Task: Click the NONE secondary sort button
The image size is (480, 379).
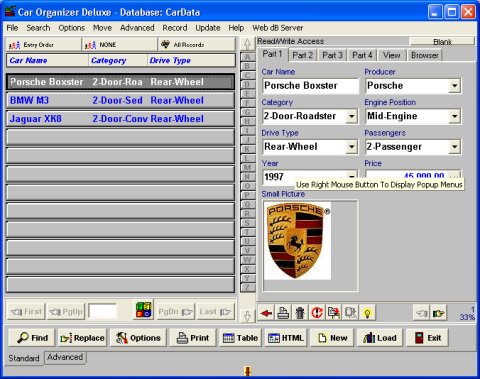Action: (119, 45)
